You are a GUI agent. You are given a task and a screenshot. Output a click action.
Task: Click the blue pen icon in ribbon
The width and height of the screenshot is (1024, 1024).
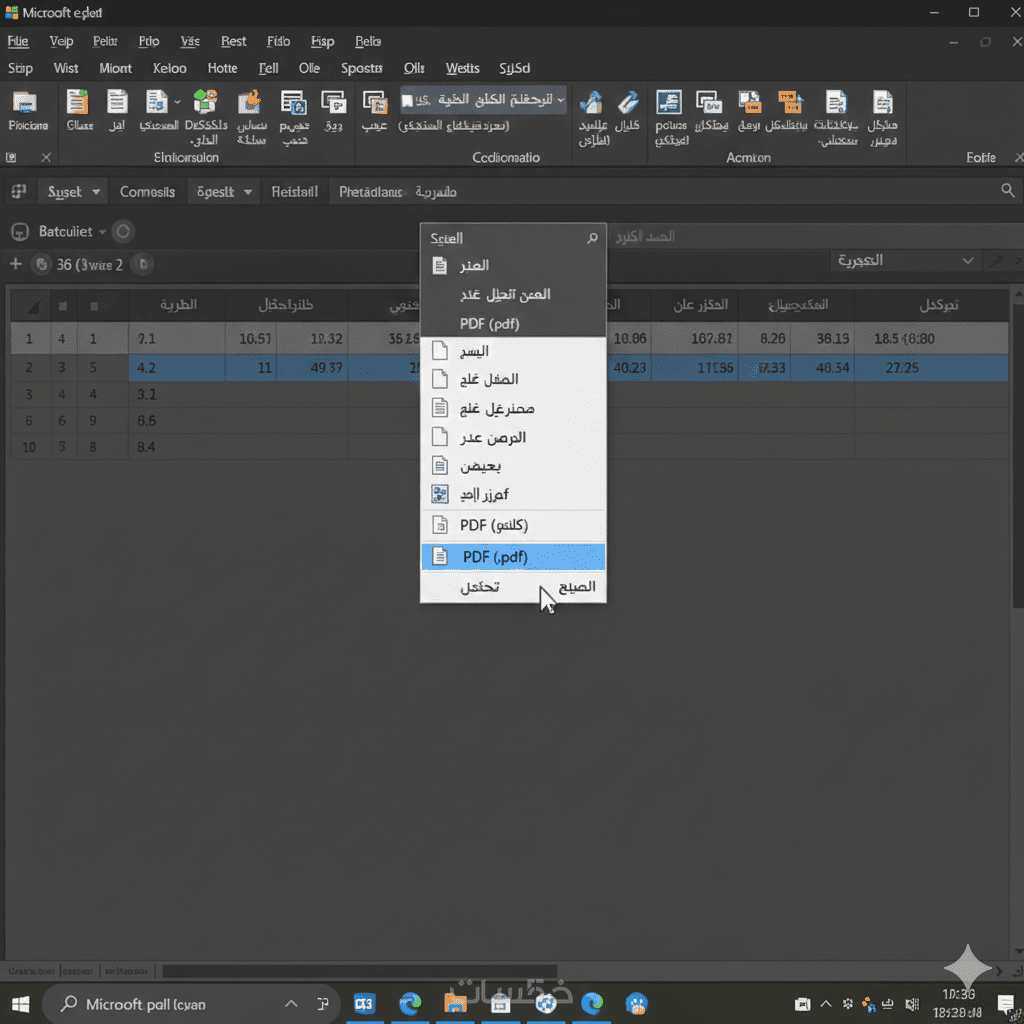pyautogui.click(x=592, y=102)
